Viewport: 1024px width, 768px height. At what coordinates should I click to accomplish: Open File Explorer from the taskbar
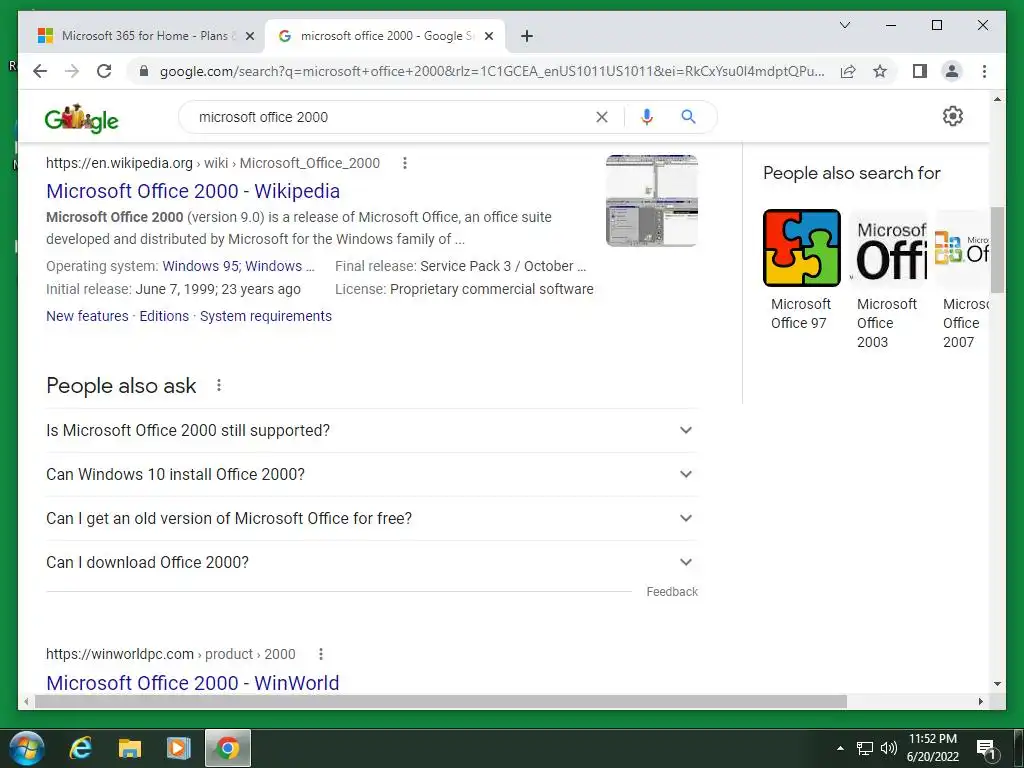(129, 748)
